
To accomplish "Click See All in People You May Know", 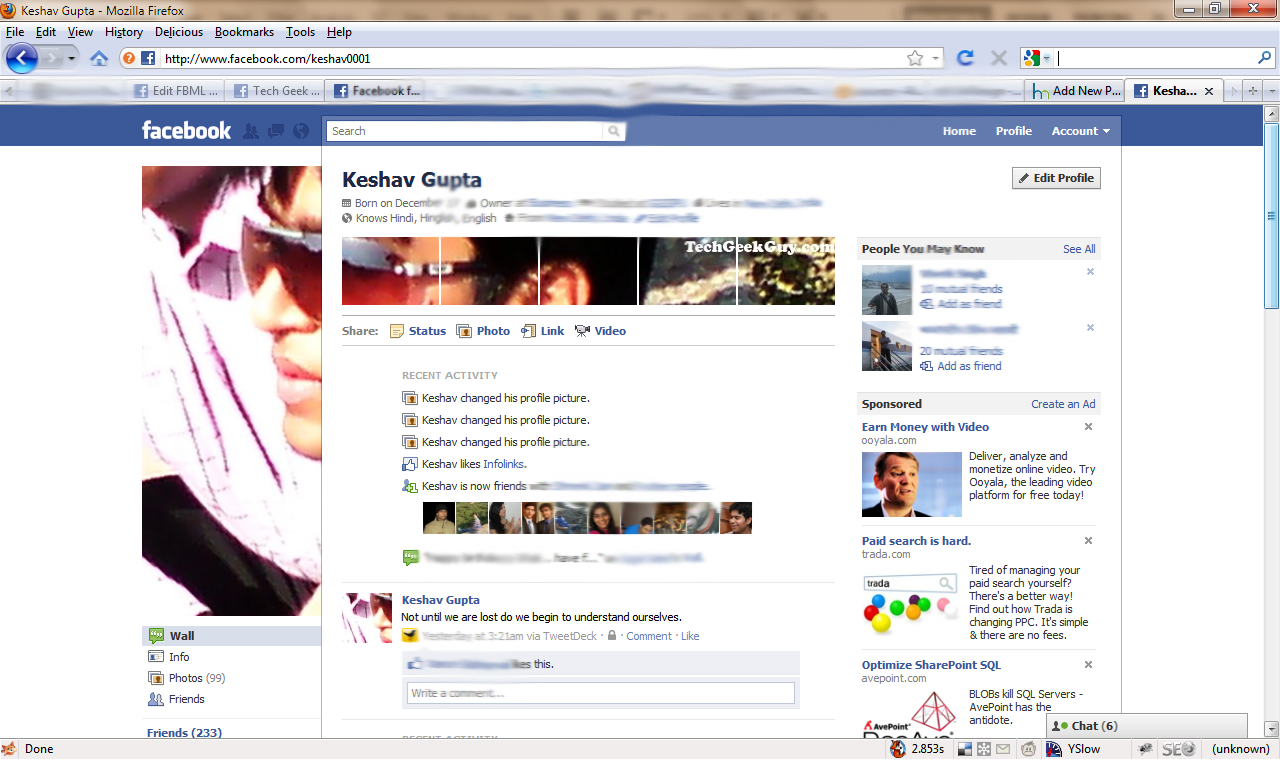I will (1079, 249).
